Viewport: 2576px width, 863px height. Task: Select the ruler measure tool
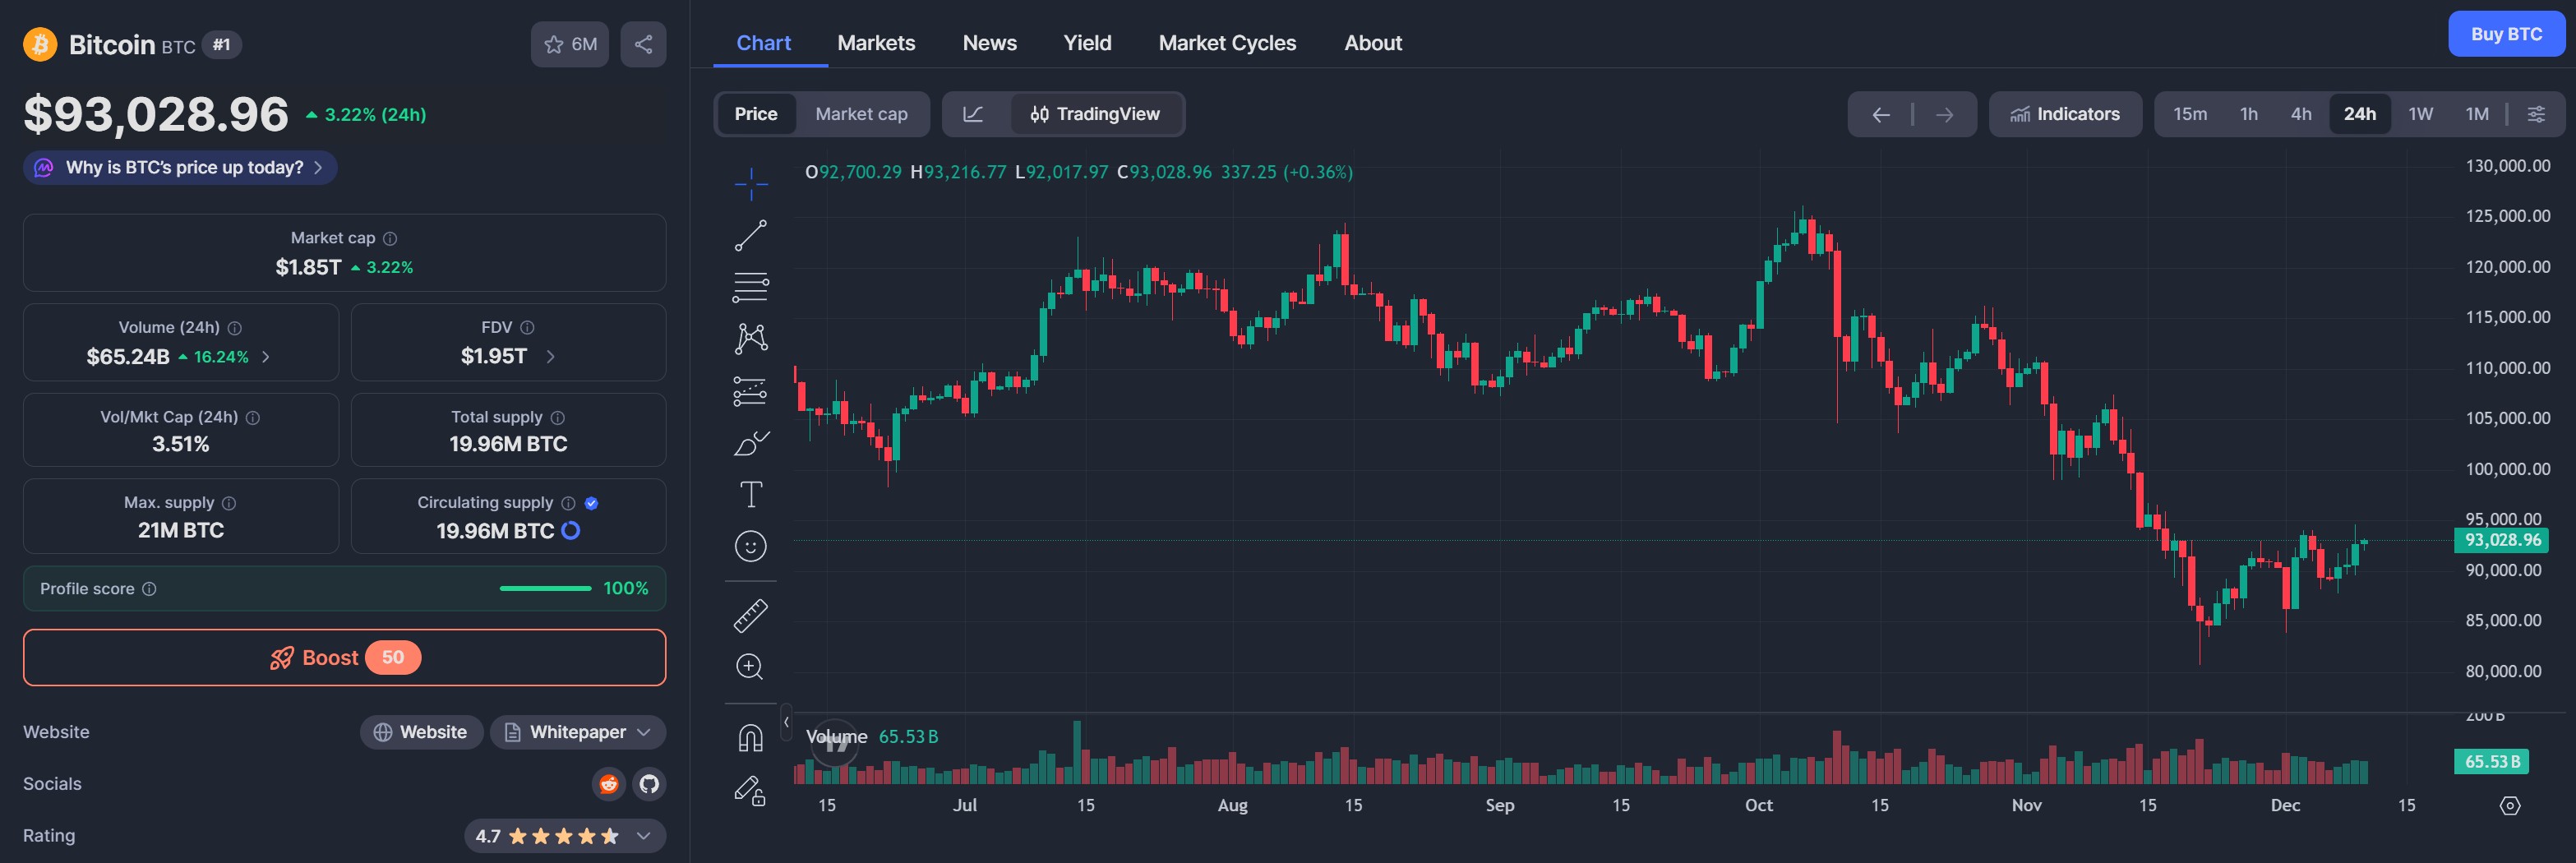(x=750, y=616)
